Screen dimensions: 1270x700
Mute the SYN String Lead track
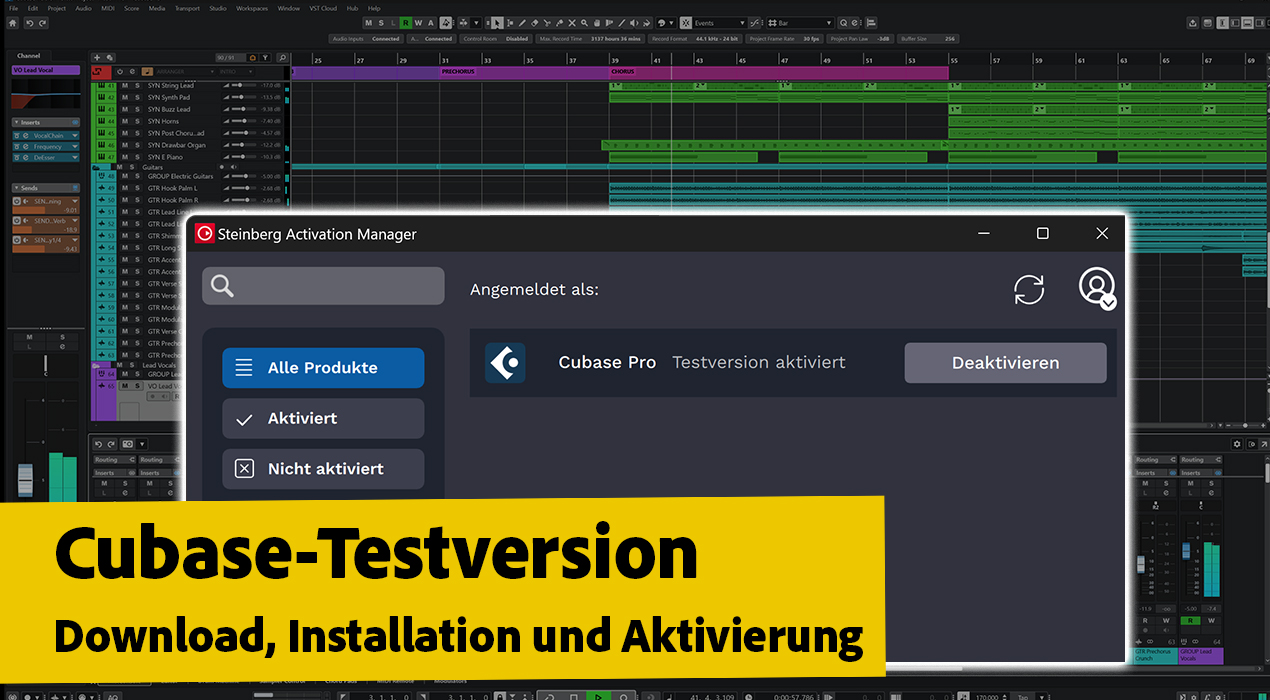click(x=125, y=85)
